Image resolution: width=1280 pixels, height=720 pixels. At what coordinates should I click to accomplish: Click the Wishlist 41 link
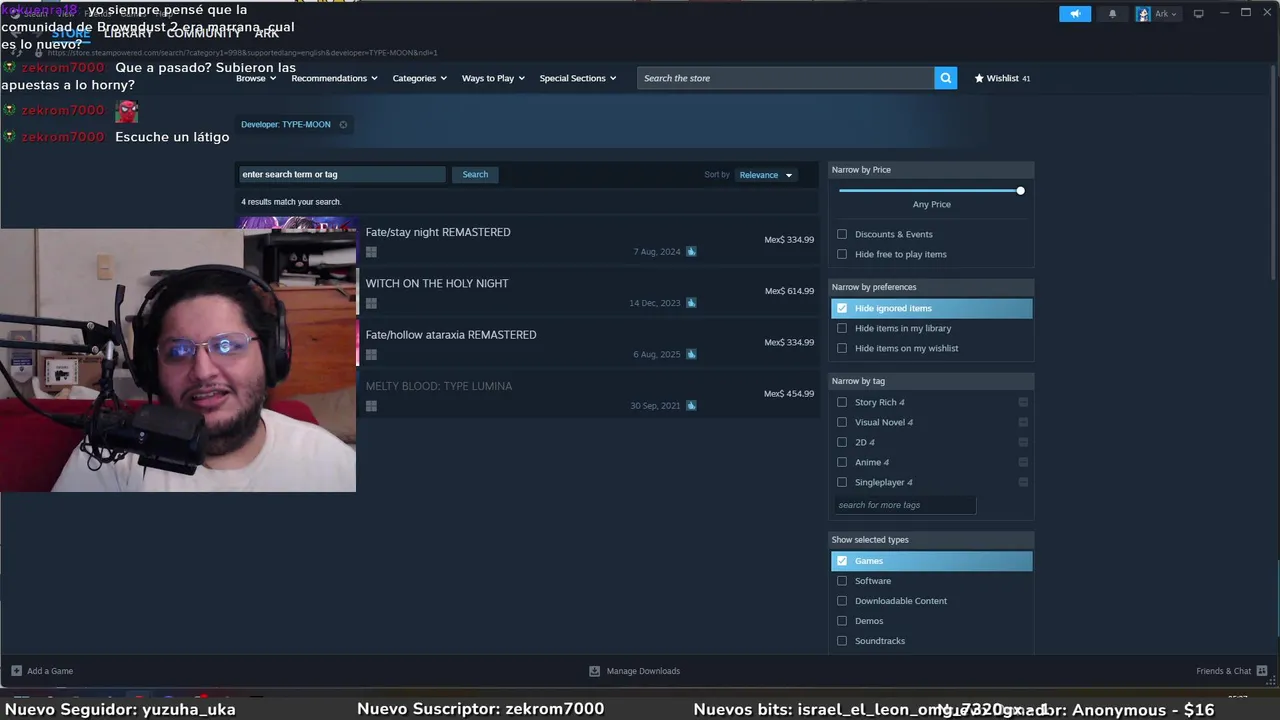tap(1002, 78)
